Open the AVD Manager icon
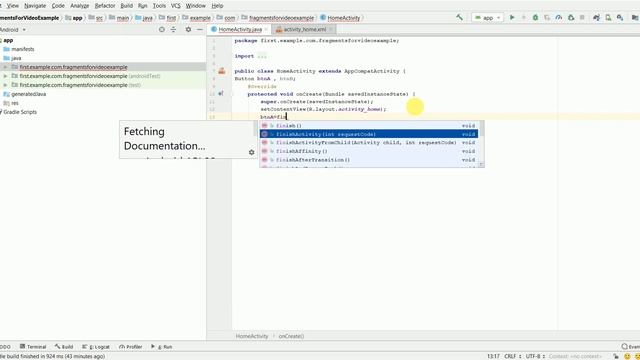This screenshot has width=640, height=360. 608,18
